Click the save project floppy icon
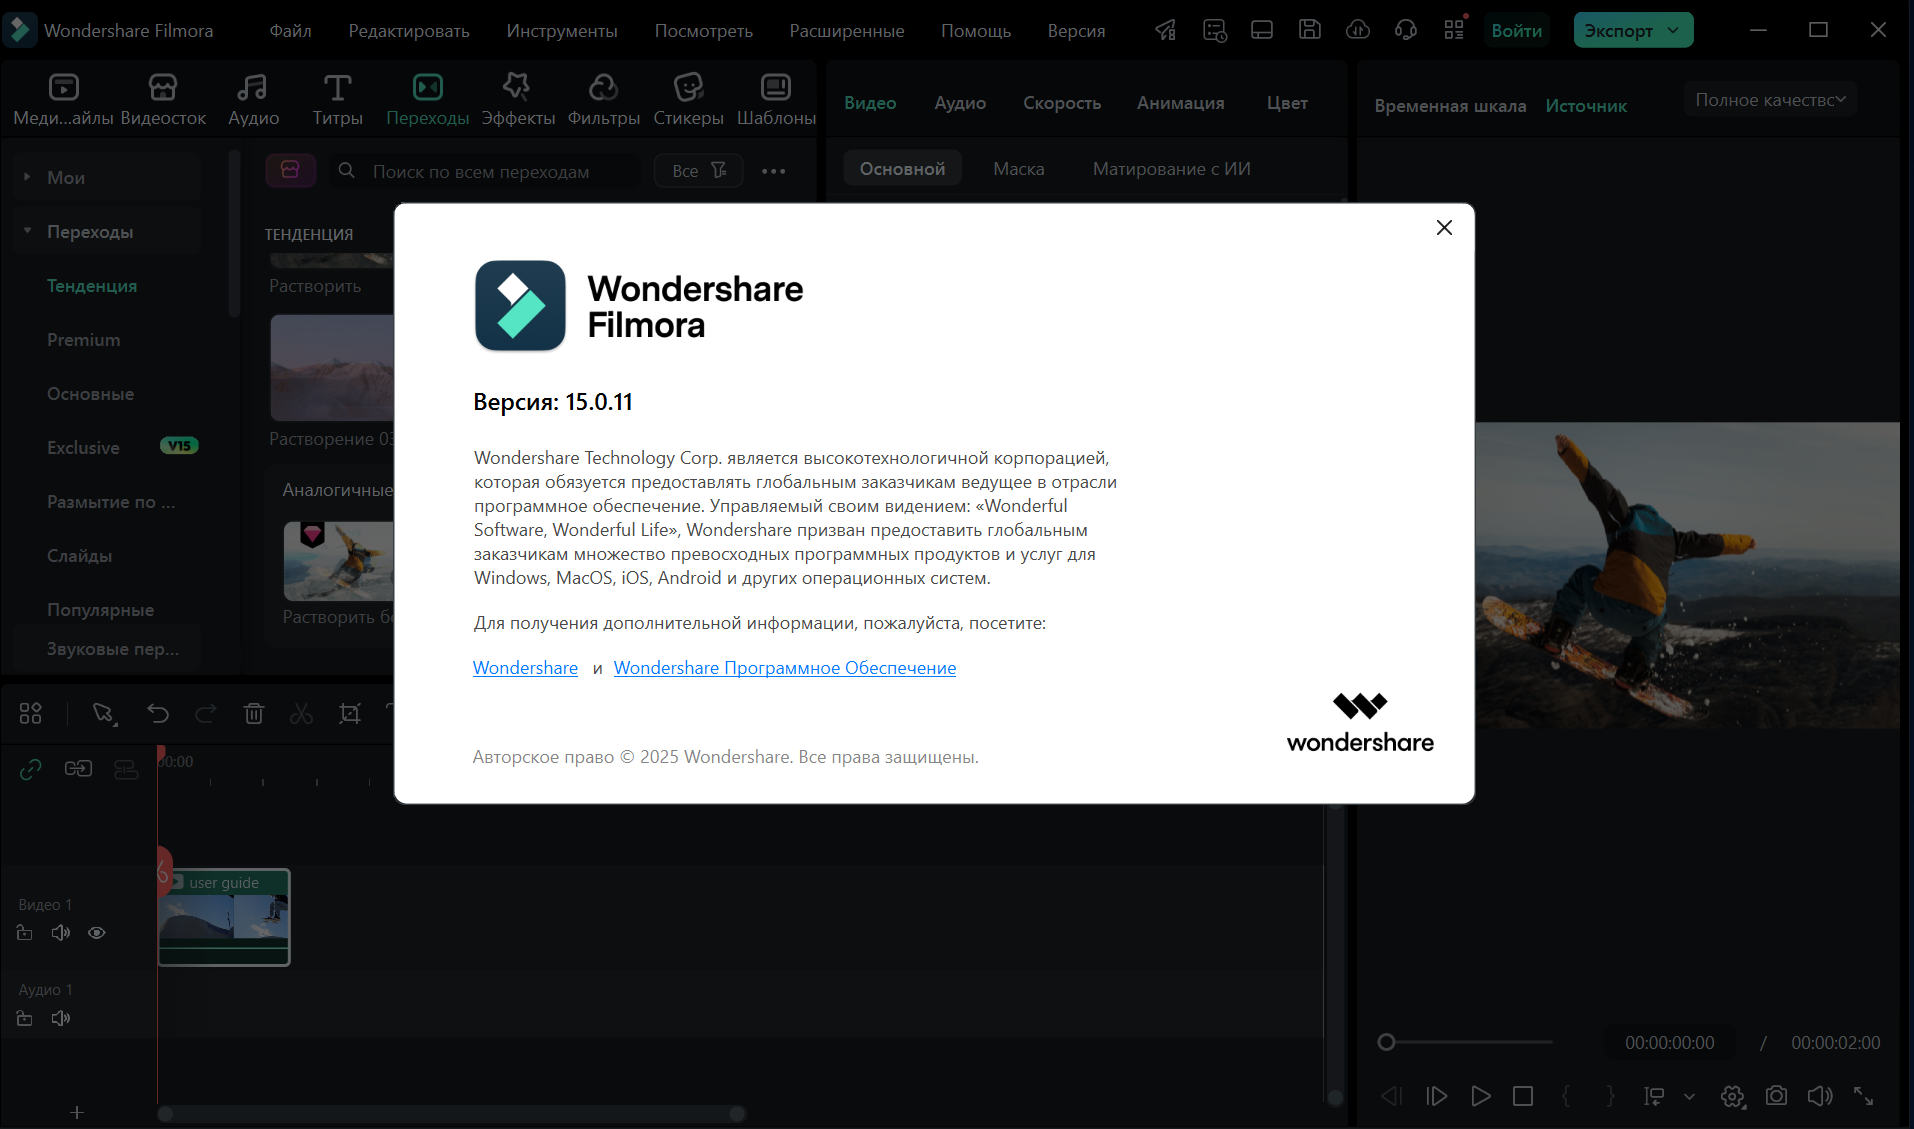This screenshot has width=1914, height=1129. 1310,30
